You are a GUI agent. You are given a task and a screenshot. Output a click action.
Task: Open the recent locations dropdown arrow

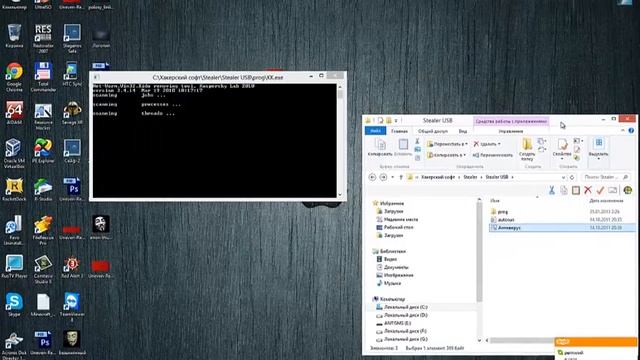(x=393, y=177)
